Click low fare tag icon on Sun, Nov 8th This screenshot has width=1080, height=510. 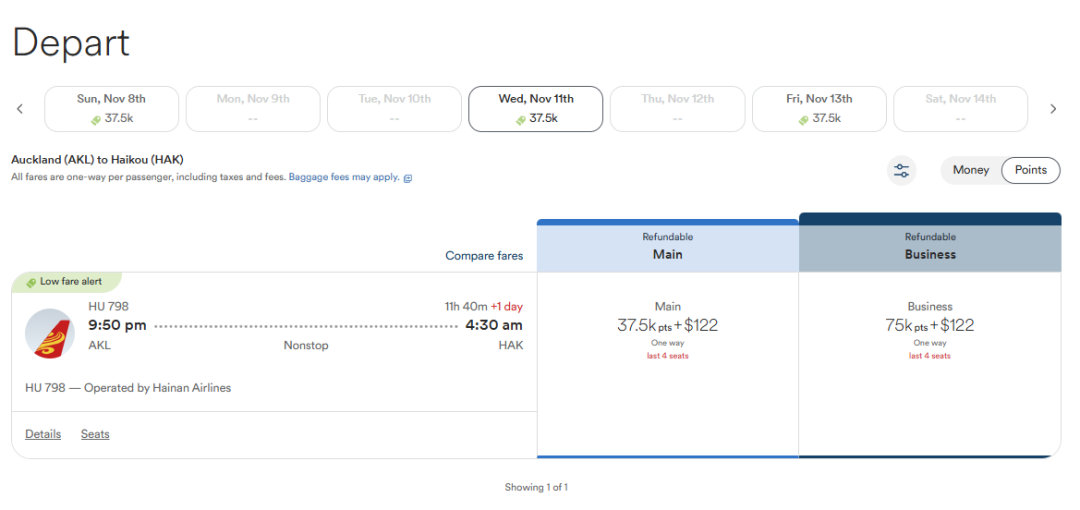pyautogui.click(x=96, y=119)
